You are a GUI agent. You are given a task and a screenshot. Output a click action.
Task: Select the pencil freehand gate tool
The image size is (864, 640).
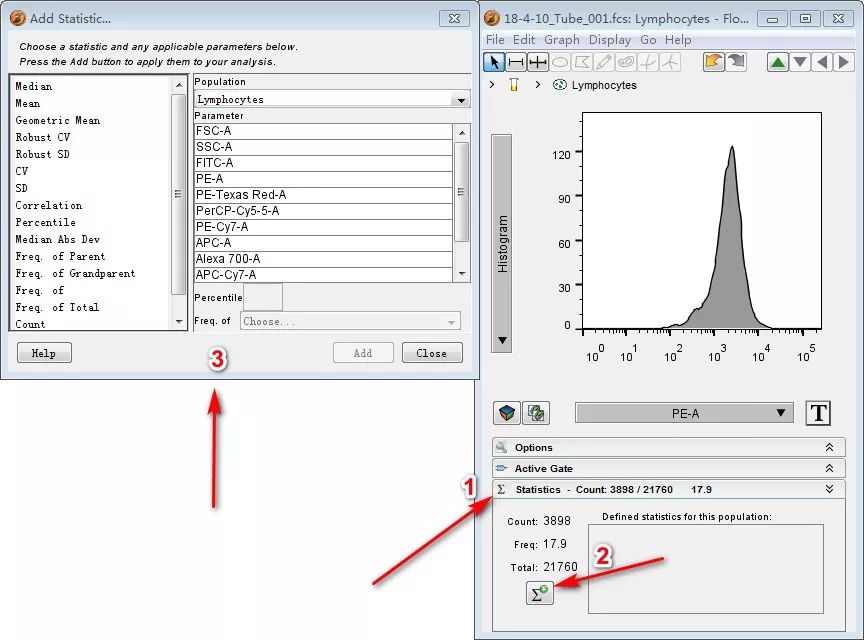604,62
